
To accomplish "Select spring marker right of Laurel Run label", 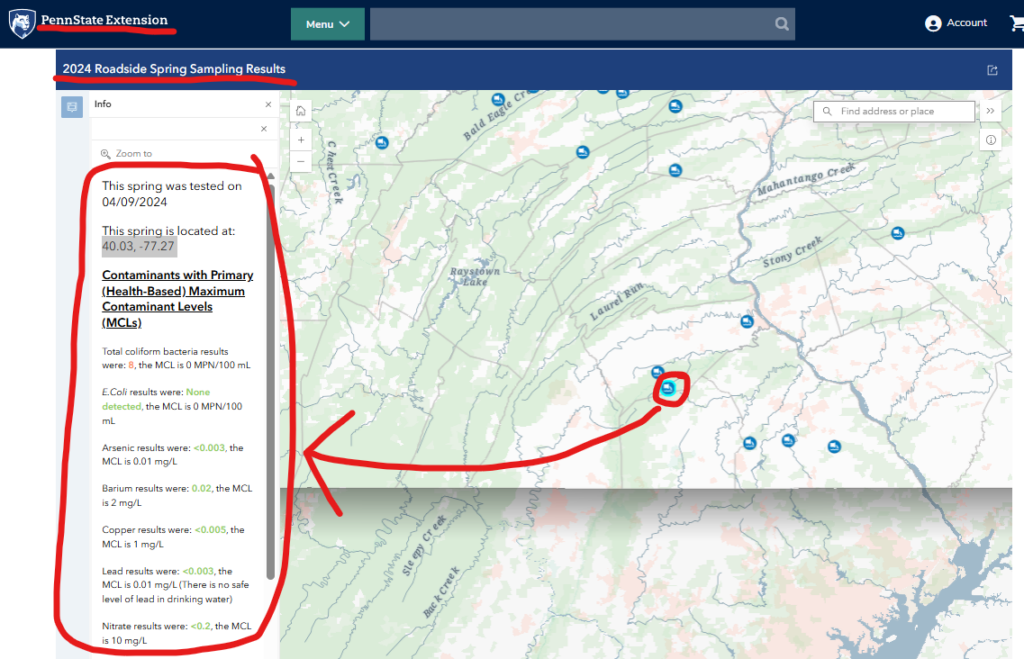I will pos(746,321).
